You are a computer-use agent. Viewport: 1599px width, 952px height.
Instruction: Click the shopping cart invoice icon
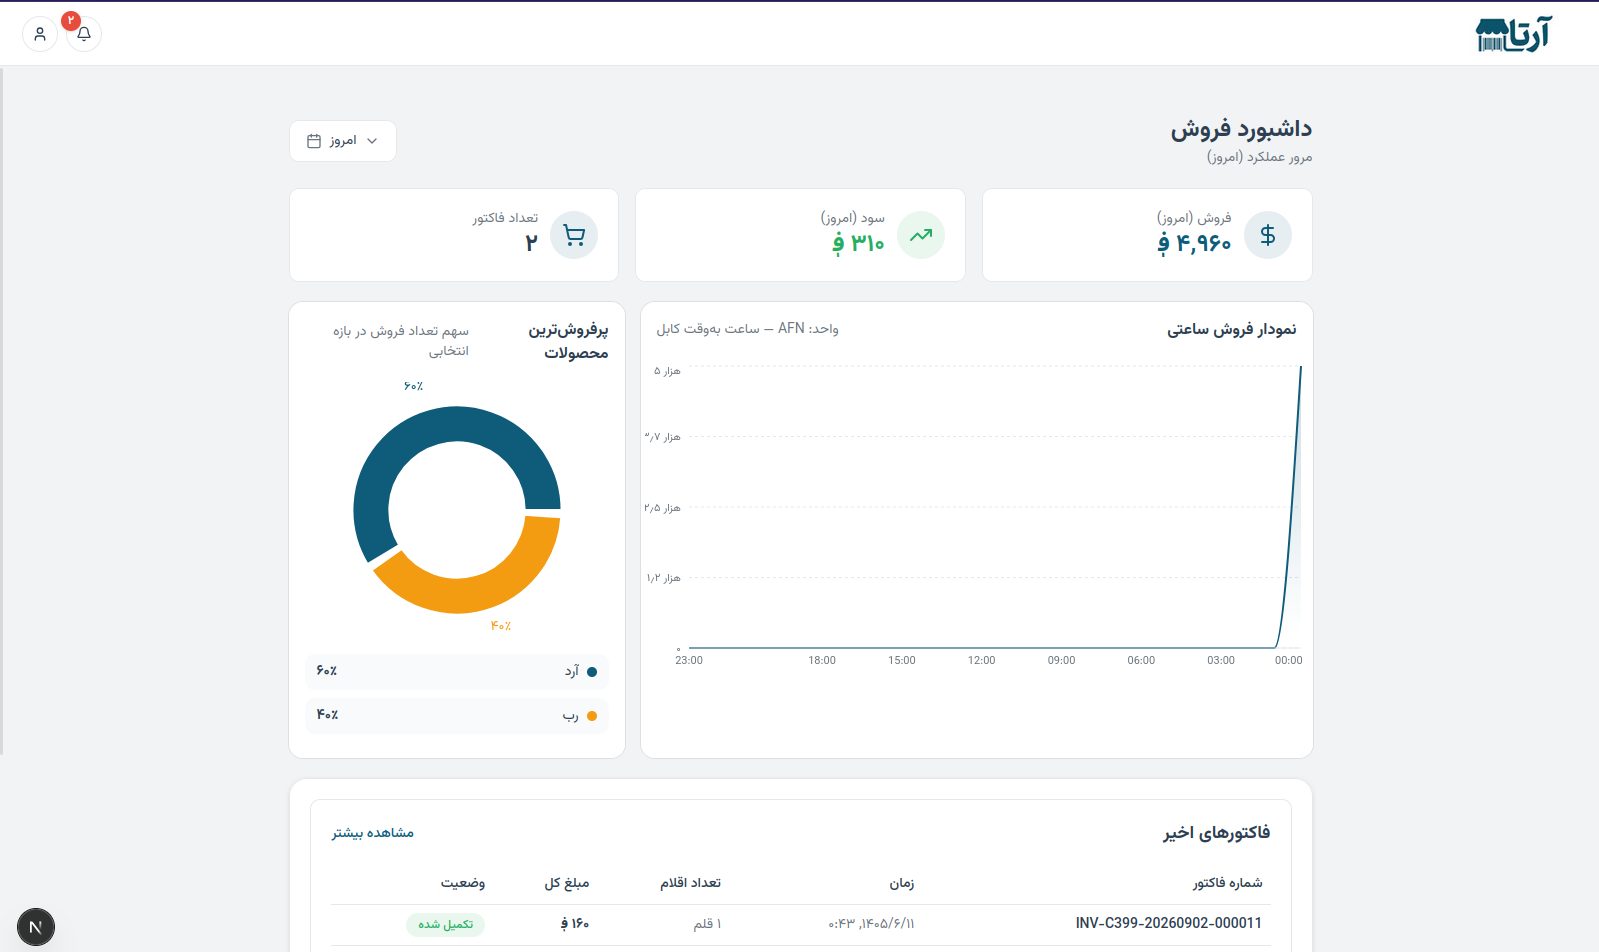[574, 235]
